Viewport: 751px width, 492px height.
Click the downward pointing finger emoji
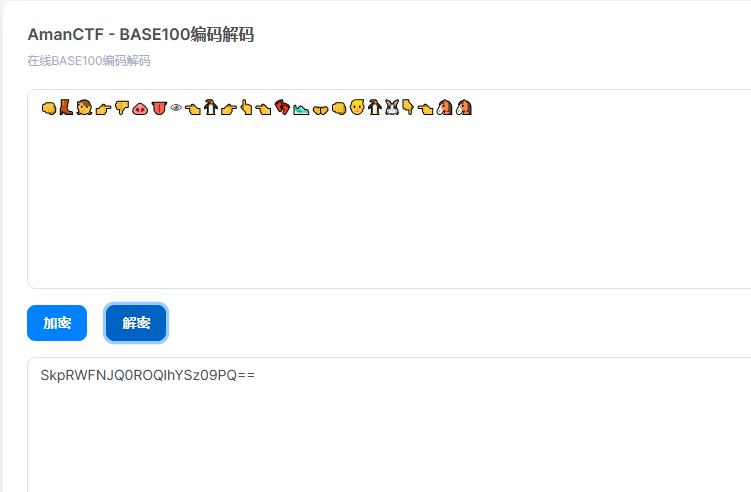(408, 107)
